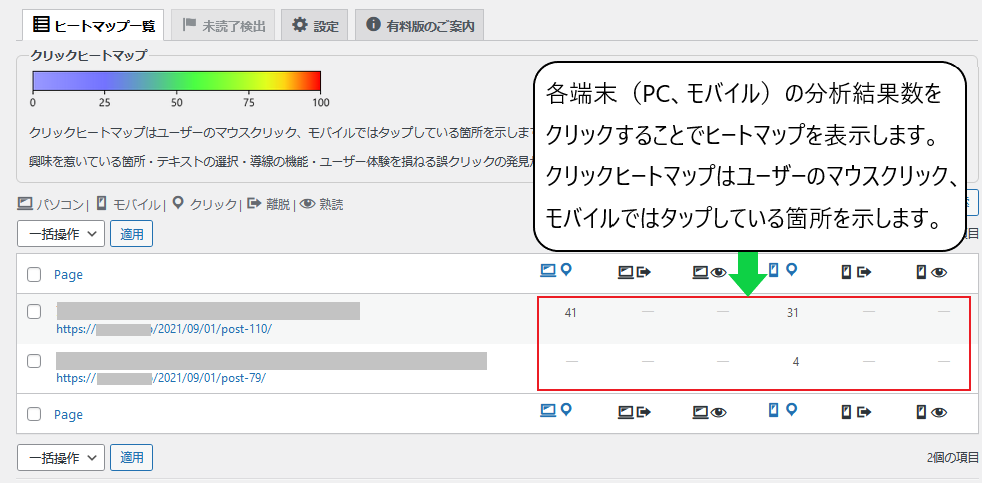
Task: Open the 設定 settings tab
Action: pyautogui.click(x=314, y=26)
